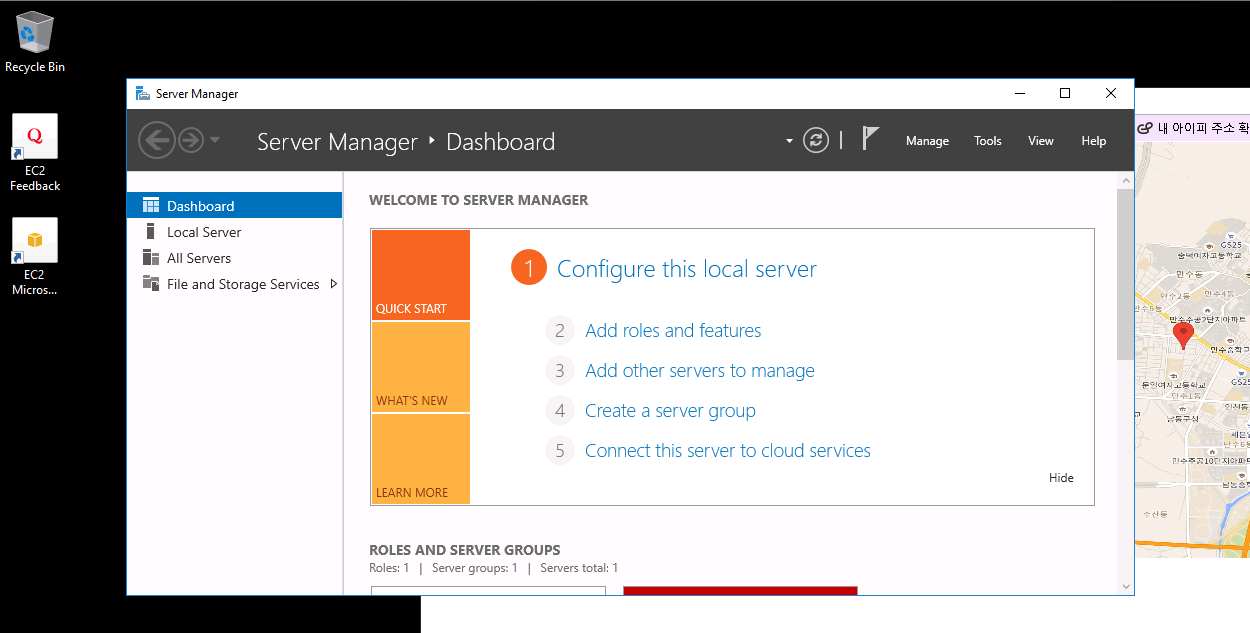Click the Local Server sidebar icon
The width and height of the screenshot is (1250, 633).
click(151, 232)
